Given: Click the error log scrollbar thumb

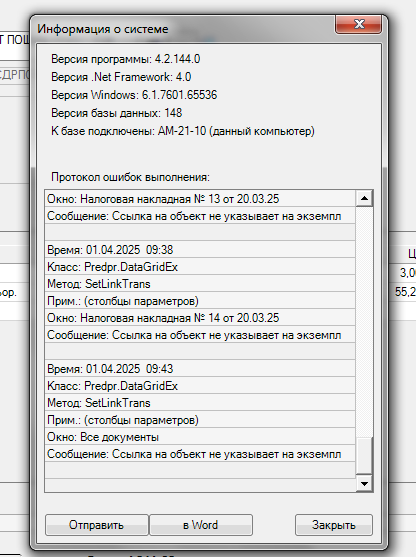Looking at the screenshot, I should click(364, 455).
